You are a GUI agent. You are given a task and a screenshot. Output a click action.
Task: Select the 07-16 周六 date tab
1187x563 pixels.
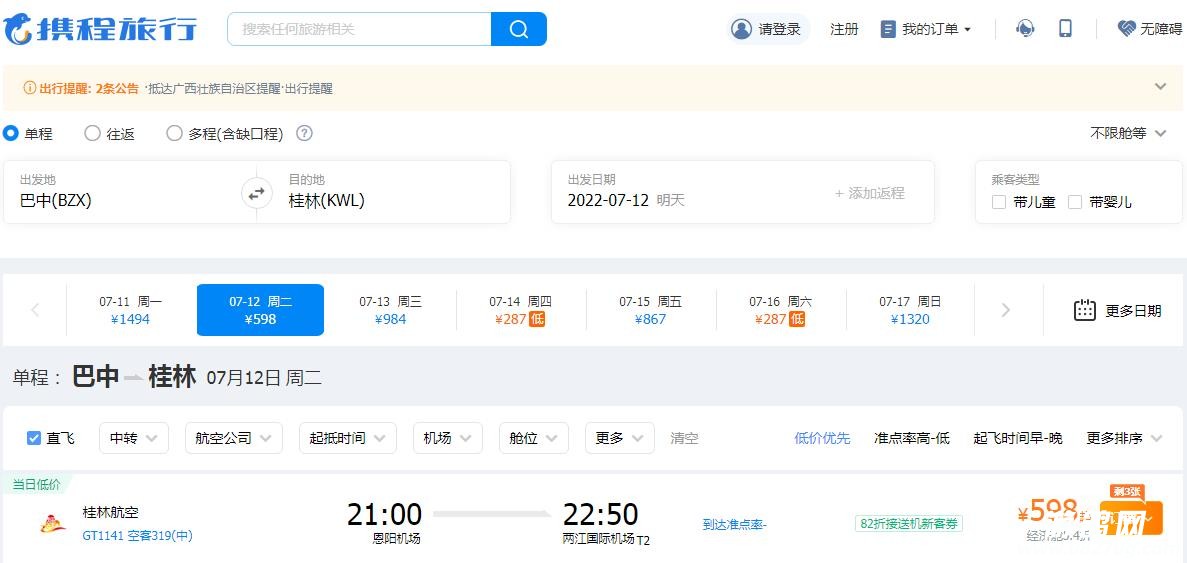coord(780,310)
